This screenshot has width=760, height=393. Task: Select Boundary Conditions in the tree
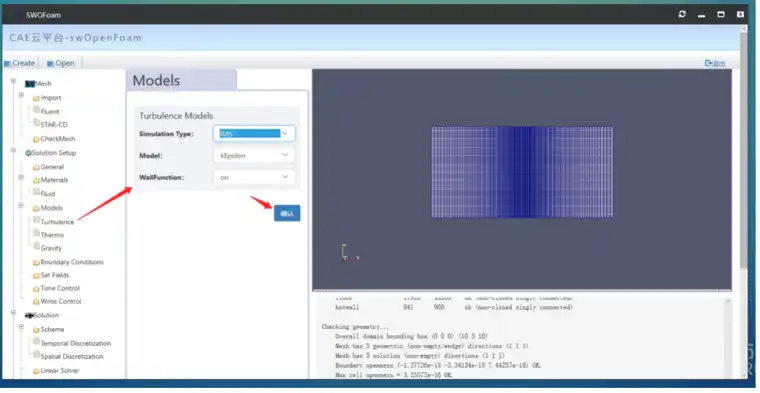72,262
